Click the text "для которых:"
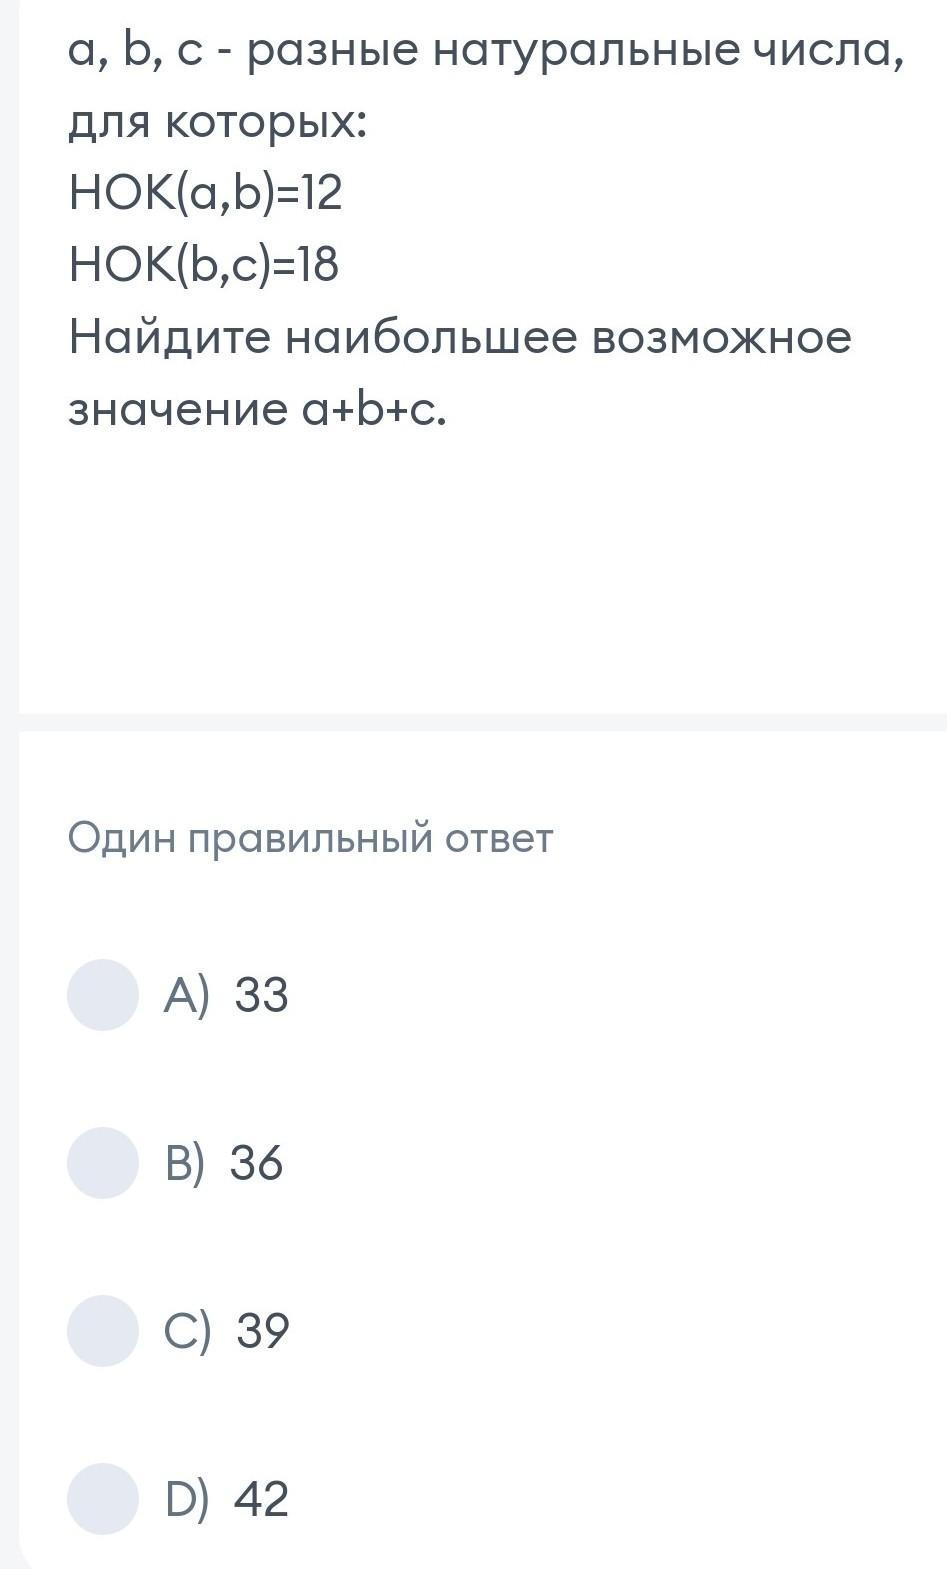Image resolution: width=947 pixels, height=1569 pixels. point(218,122)
